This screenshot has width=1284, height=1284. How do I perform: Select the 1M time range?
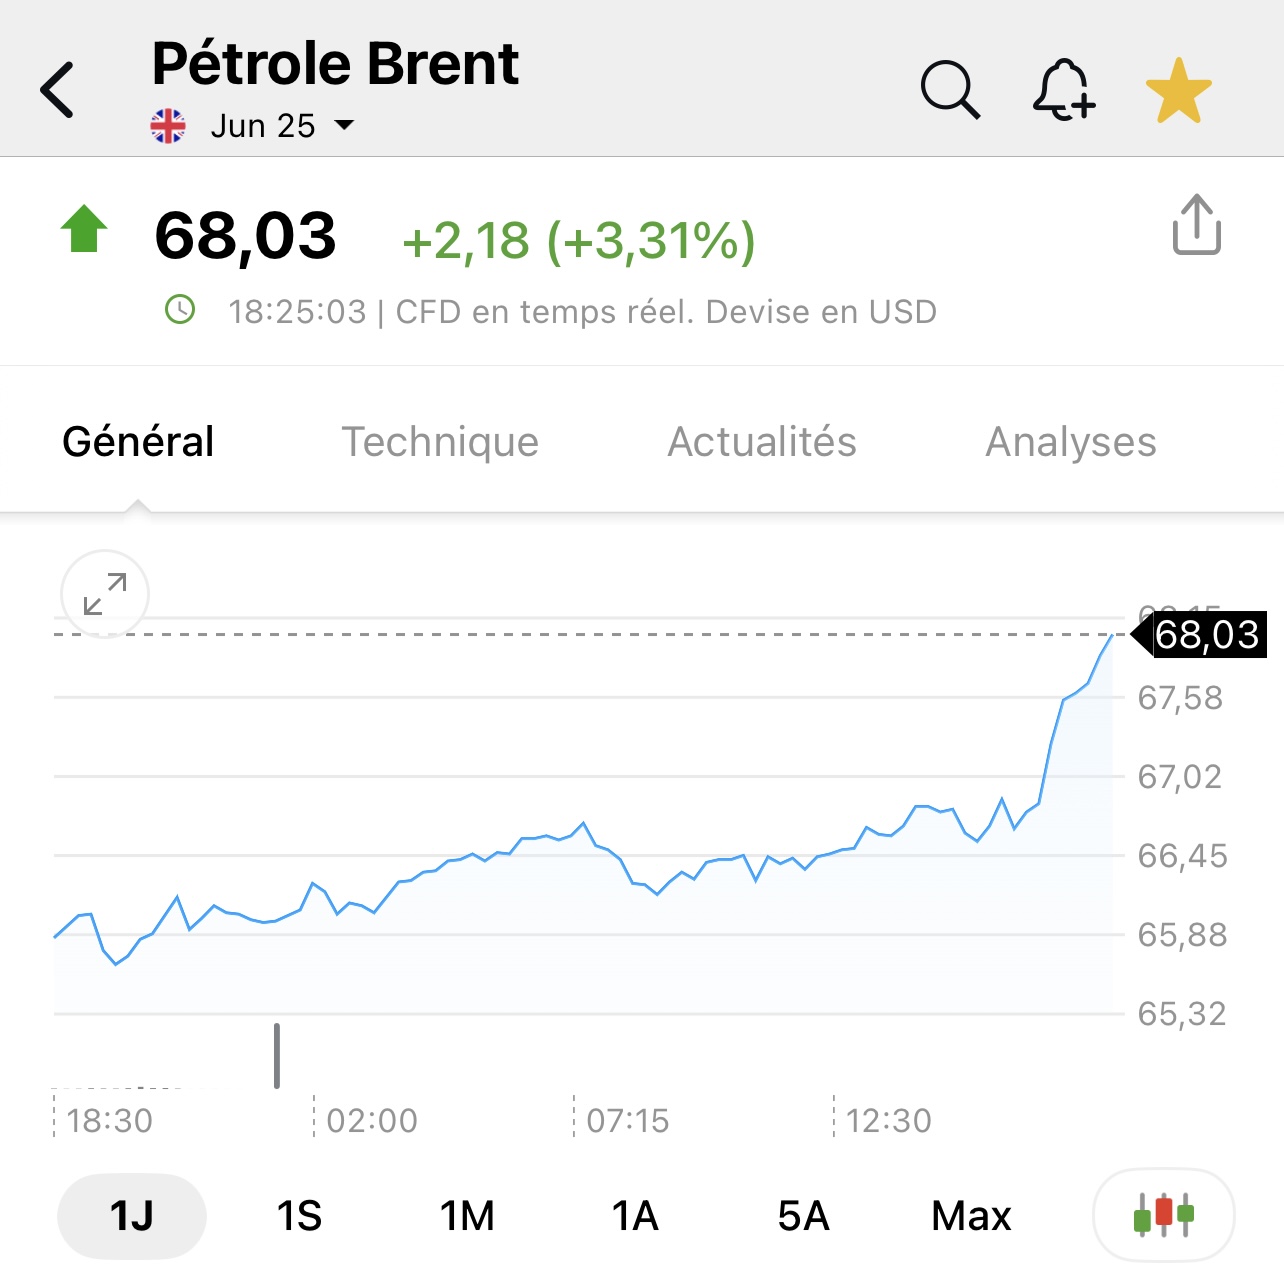pyautogui.click(x=467, y=1216)
